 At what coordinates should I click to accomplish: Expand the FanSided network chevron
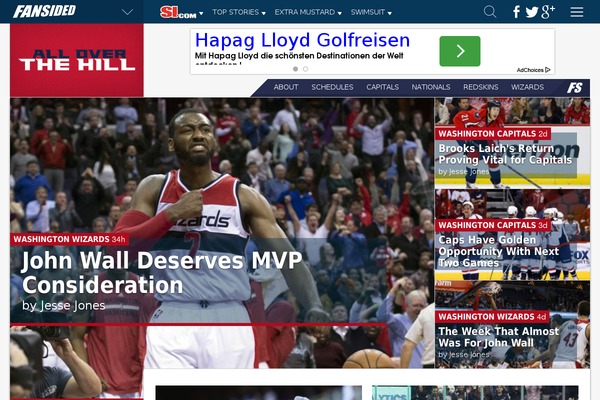(127, 12)
